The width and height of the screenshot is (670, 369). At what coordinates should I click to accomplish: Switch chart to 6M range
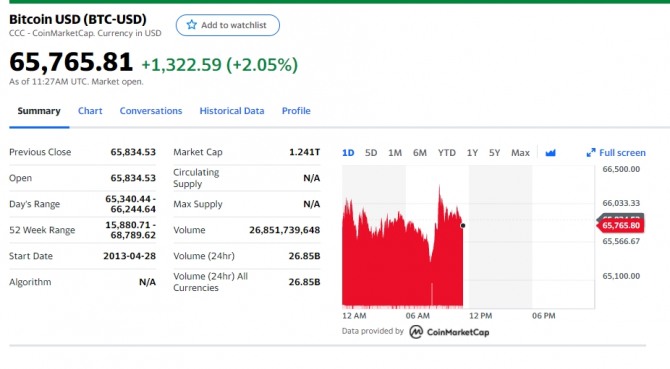point(420,152)
